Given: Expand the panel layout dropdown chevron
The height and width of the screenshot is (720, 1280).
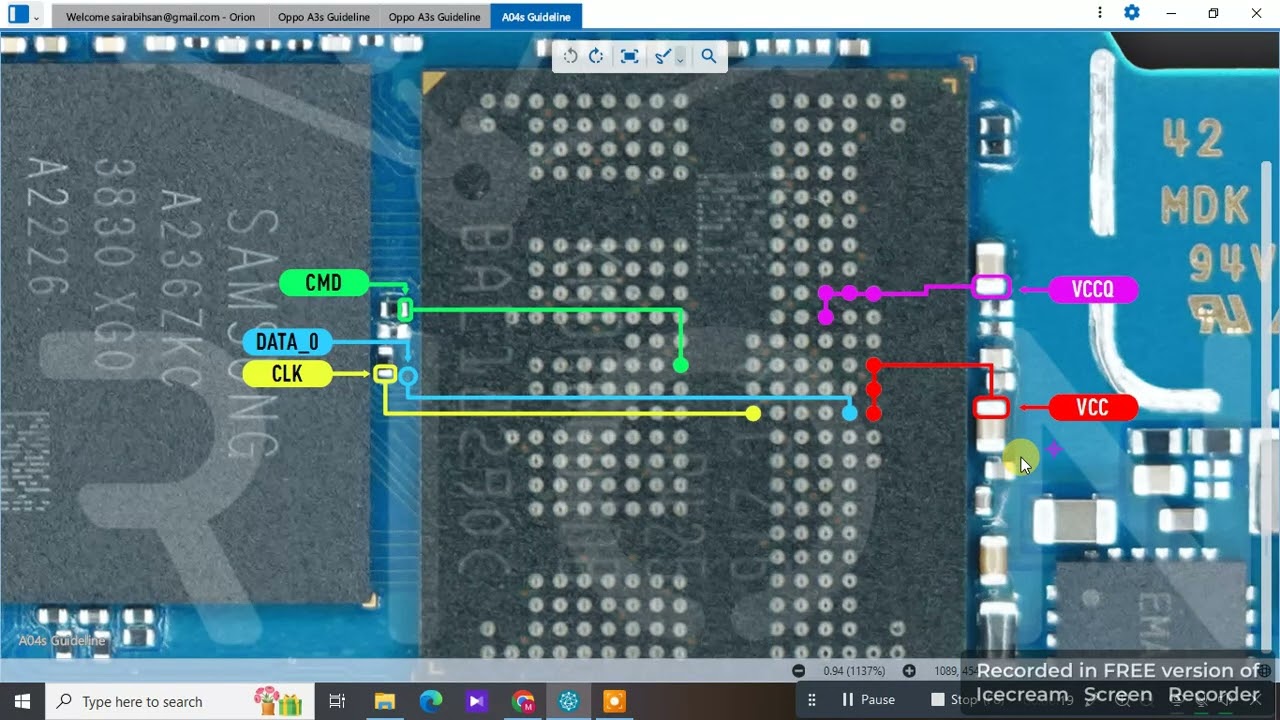Looking at the screenshot, I should coord(36,17).
